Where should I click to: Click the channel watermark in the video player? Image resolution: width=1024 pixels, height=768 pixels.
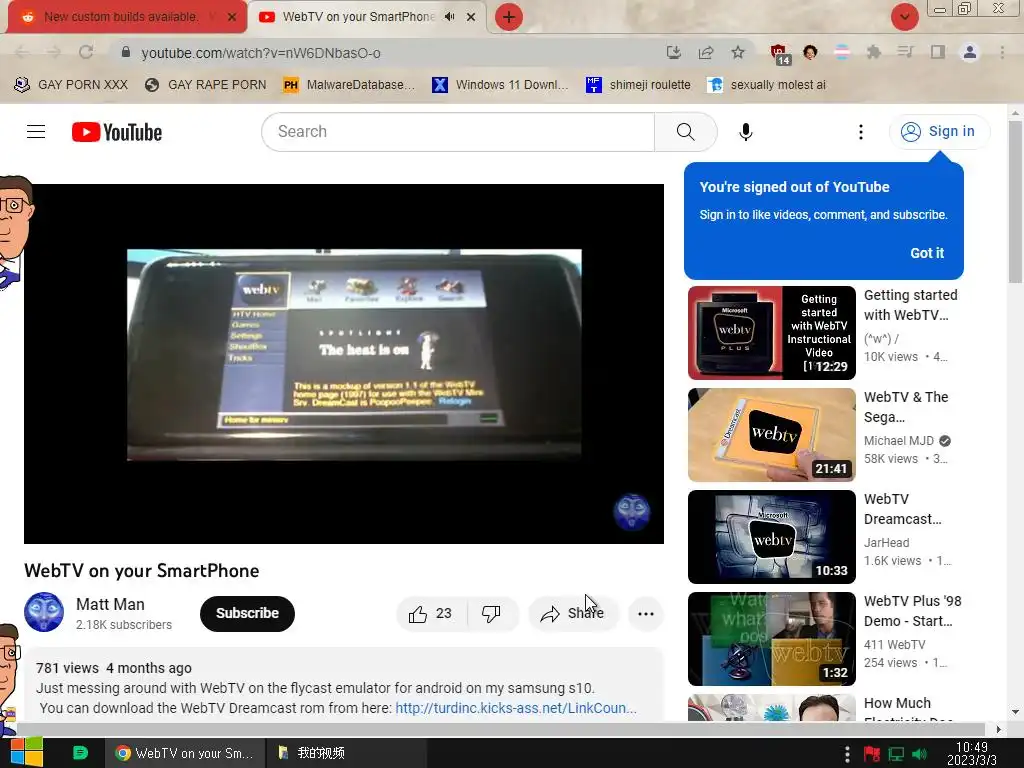point(632,511)
